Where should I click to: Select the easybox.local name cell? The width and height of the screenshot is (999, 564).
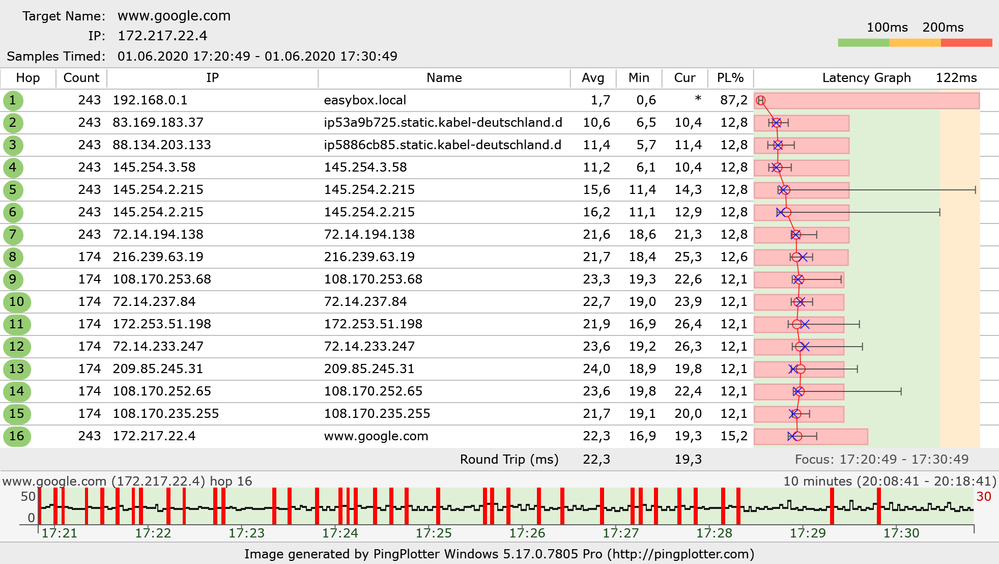coord(365,100)
